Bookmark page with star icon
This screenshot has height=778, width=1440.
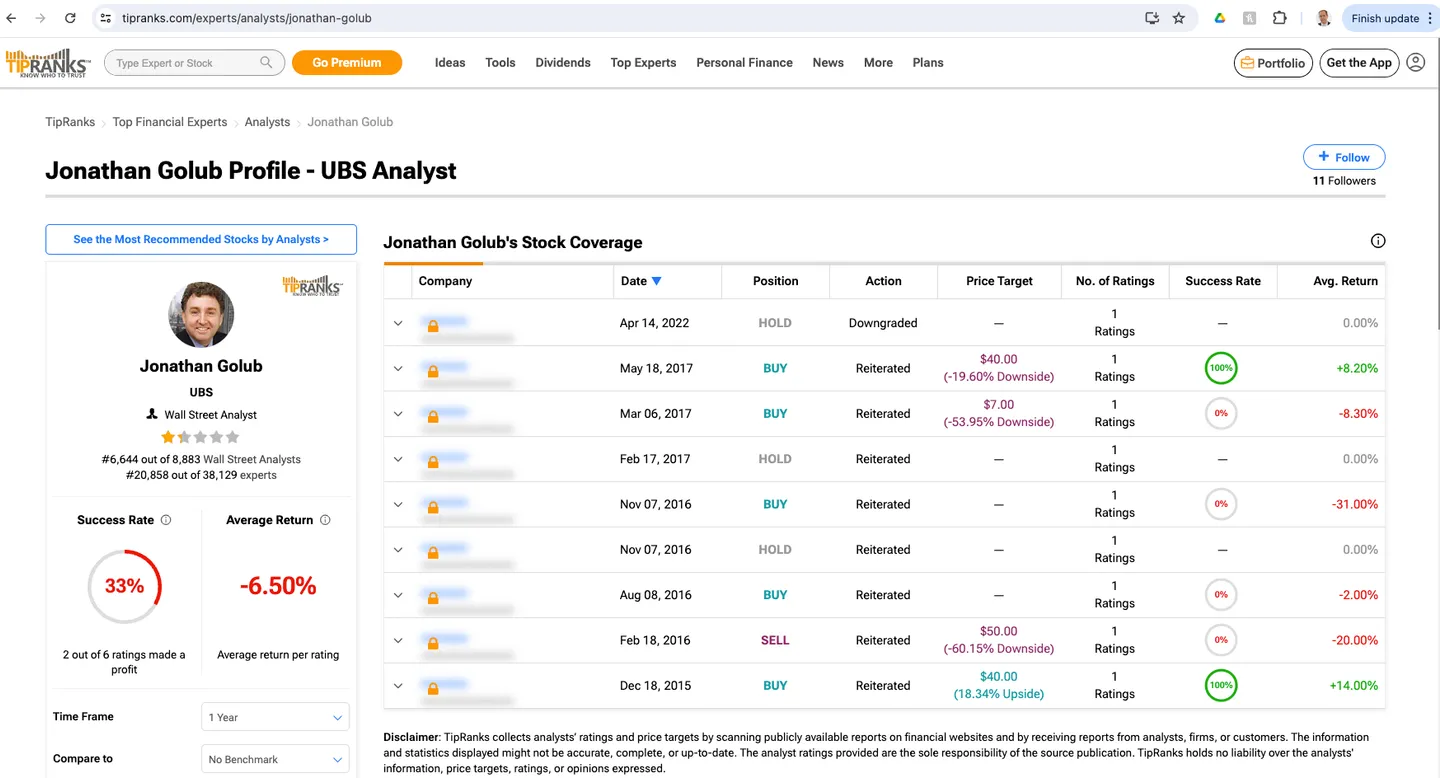tap(1179, 18)
